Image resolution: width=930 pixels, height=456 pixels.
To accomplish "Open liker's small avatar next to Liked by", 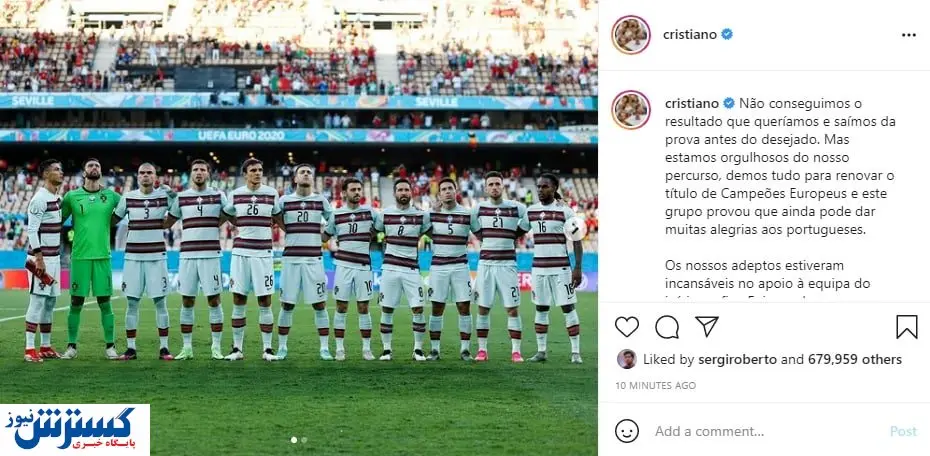I will (626, 359).
